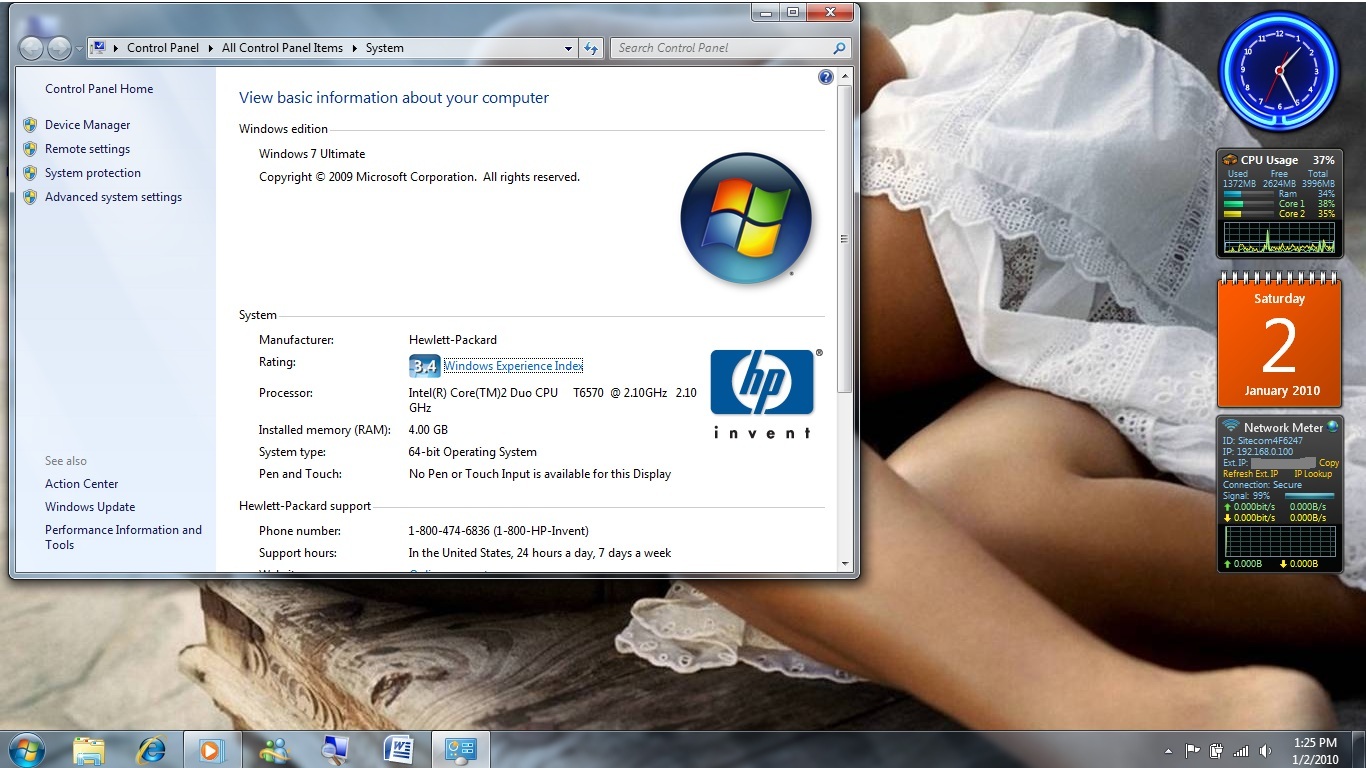Expand arrow after All Control Panel Items
The width and height of the screenshot is (1366, 768).
coord(354,48)
